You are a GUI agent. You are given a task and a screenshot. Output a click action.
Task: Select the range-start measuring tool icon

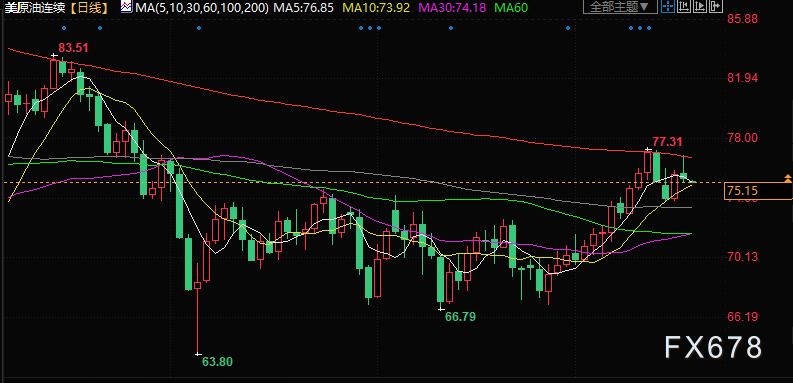point(684,6)
